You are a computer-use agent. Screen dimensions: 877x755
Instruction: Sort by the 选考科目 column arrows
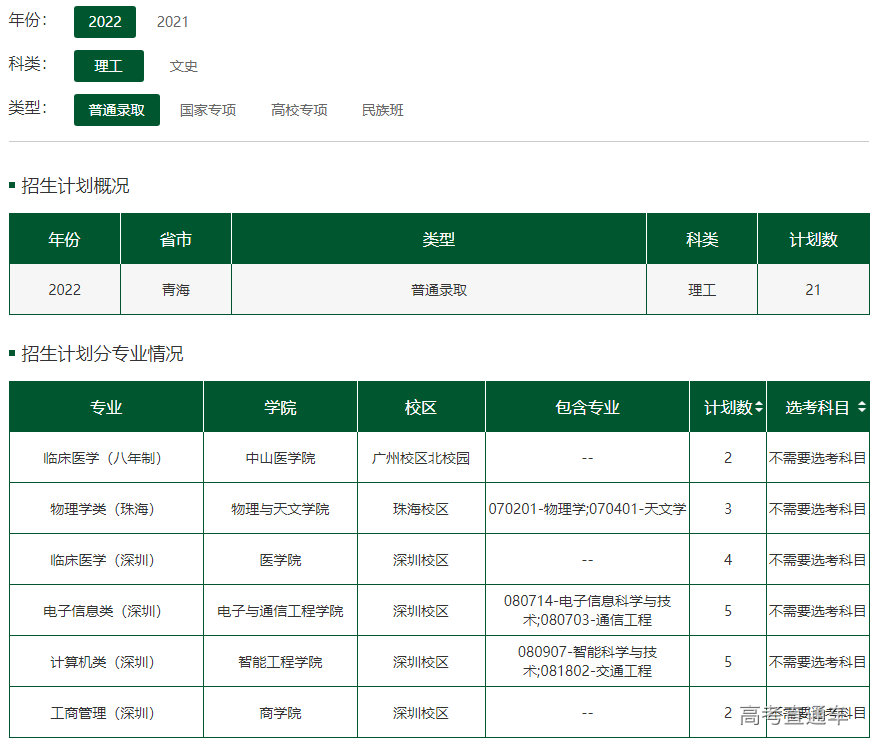click(861, 408)
